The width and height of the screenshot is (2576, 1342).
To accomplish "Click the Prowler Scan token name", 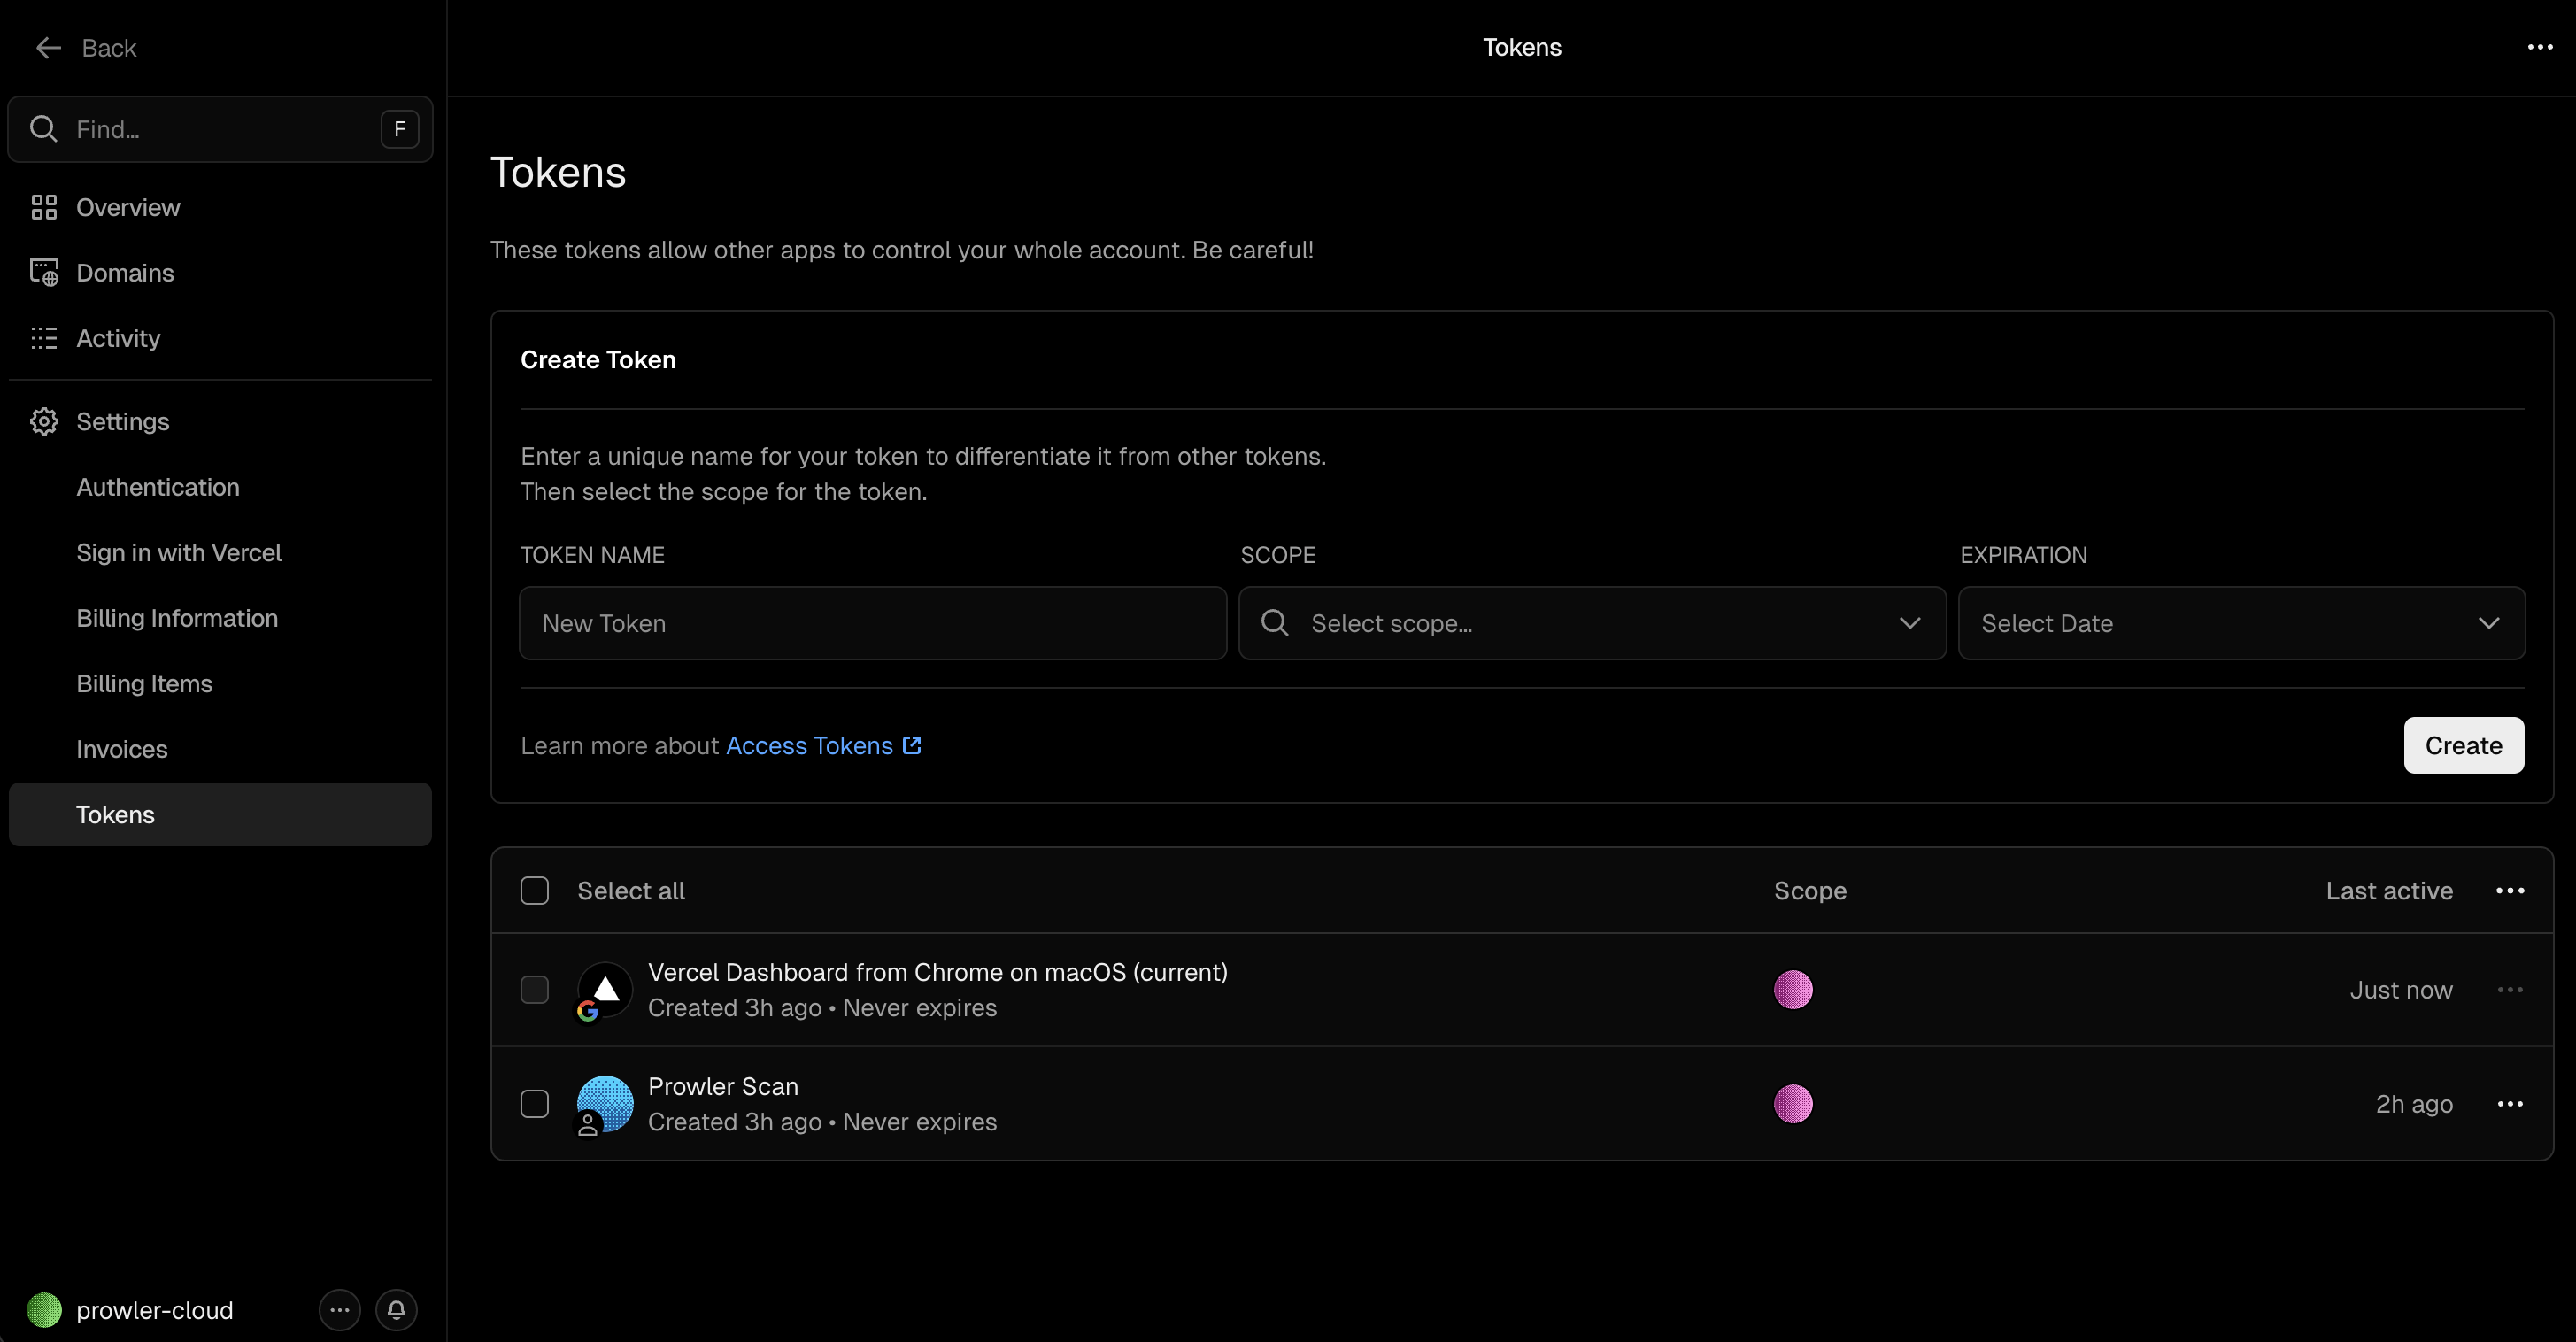I will [723, 1085].
